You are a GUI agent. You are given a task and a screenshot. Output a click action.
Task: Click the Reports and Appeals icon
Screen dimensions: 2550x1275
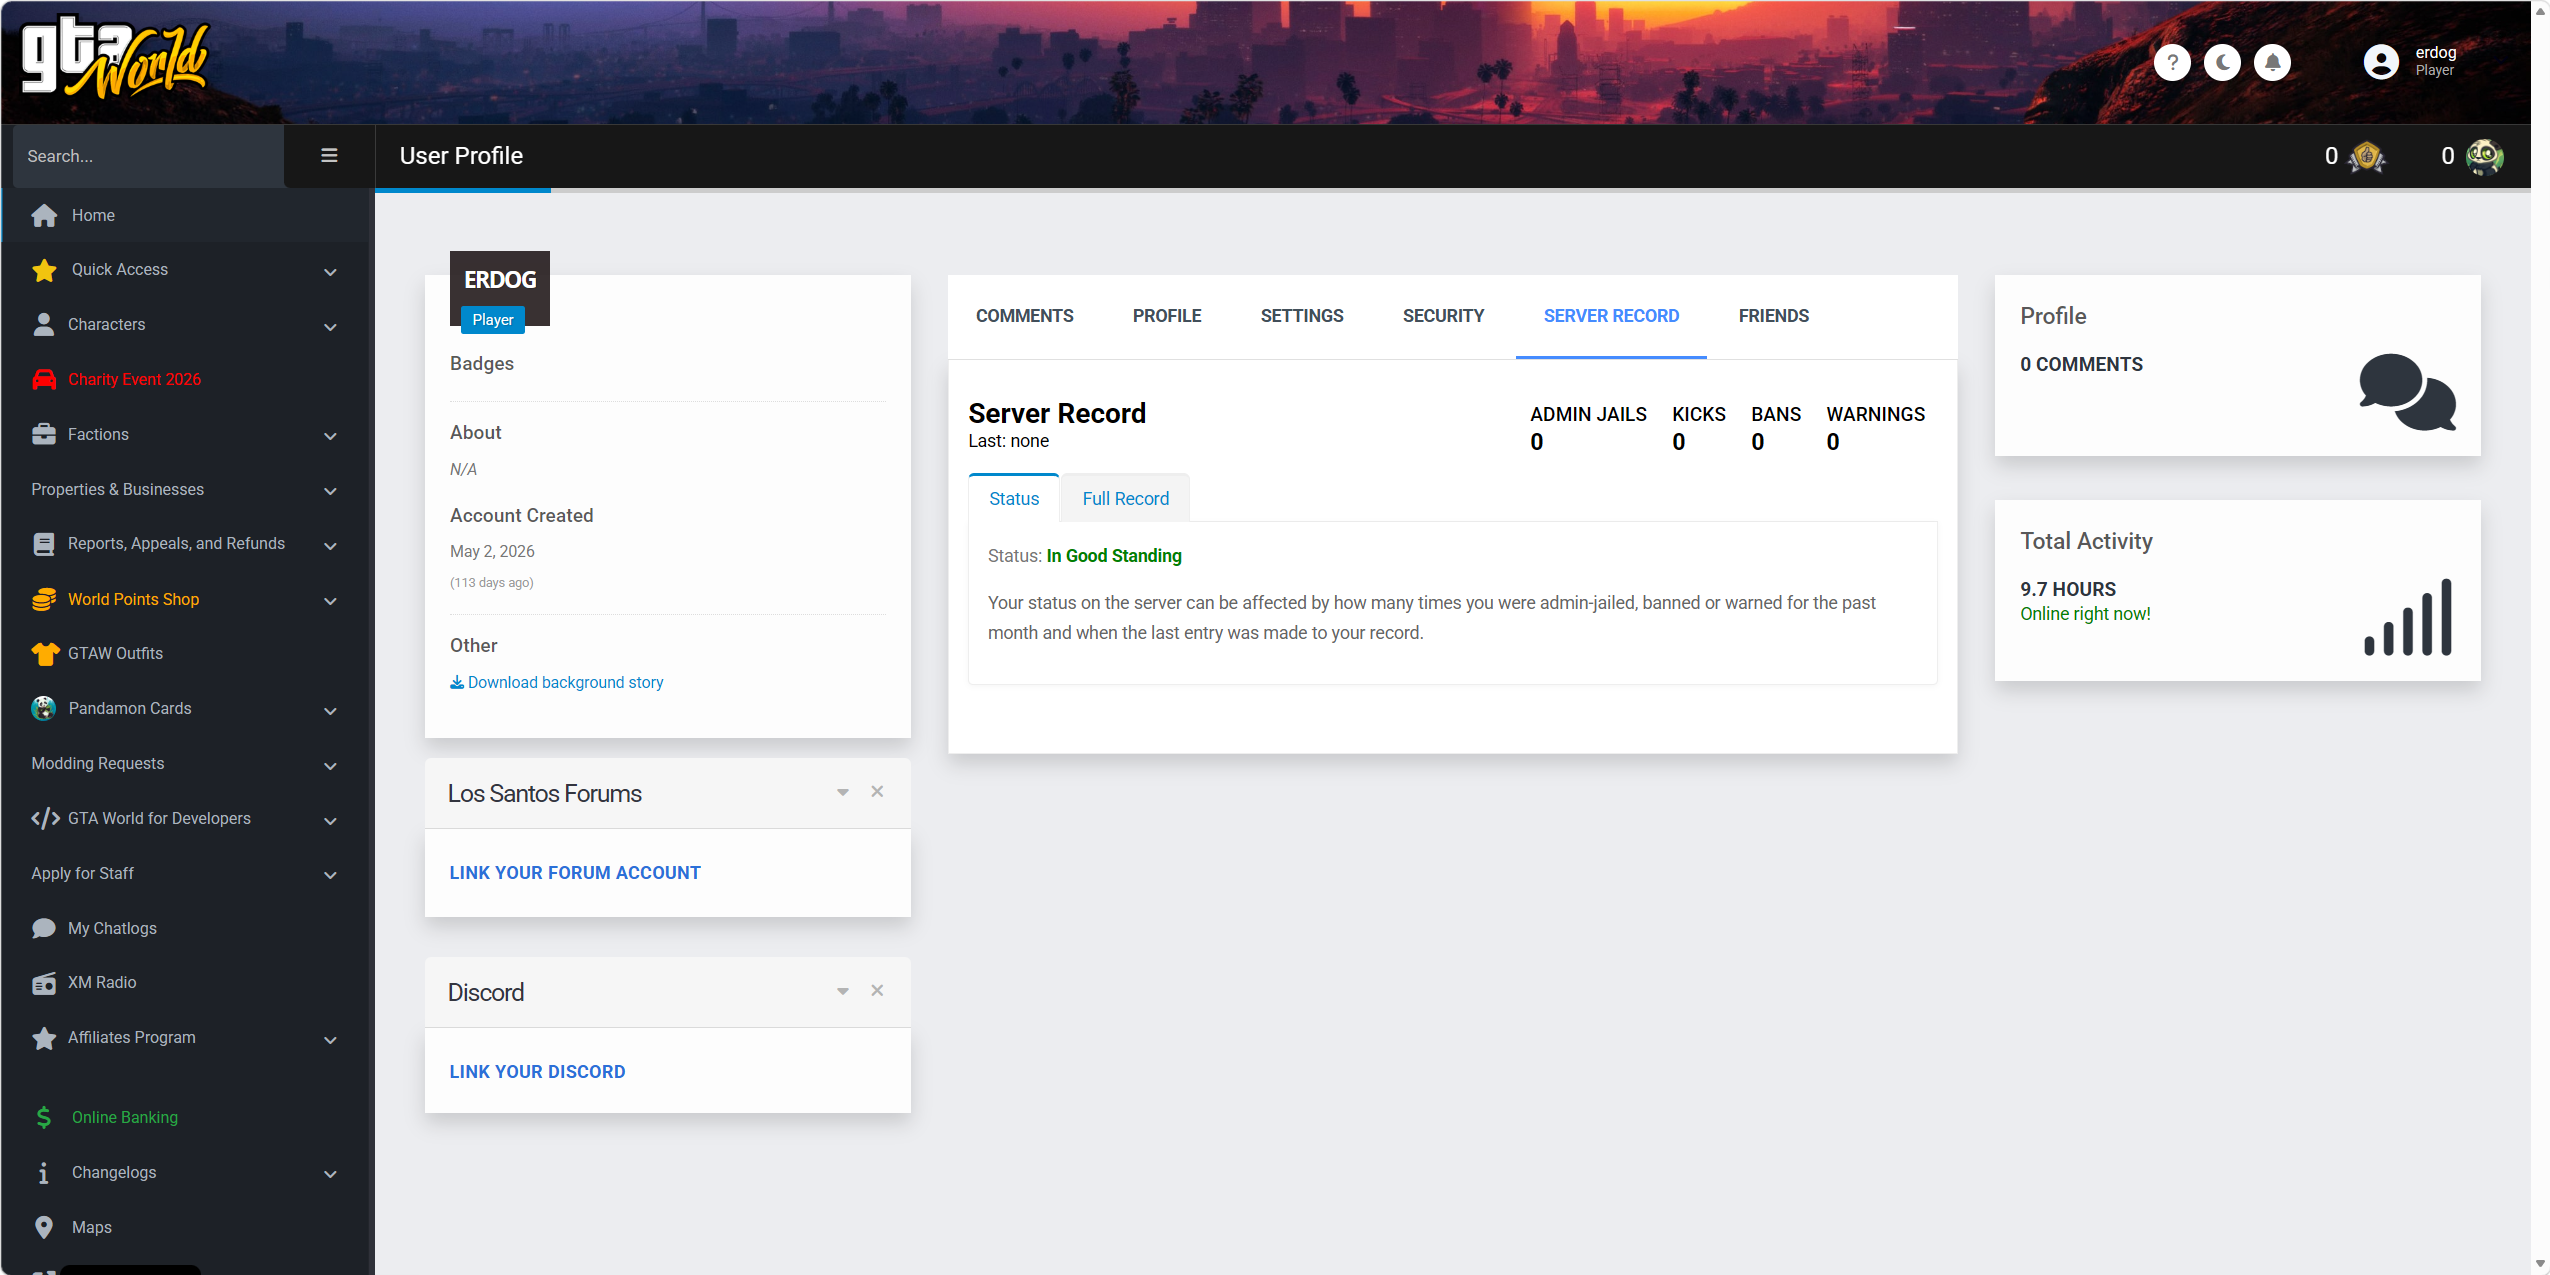[x=44, y=544]
